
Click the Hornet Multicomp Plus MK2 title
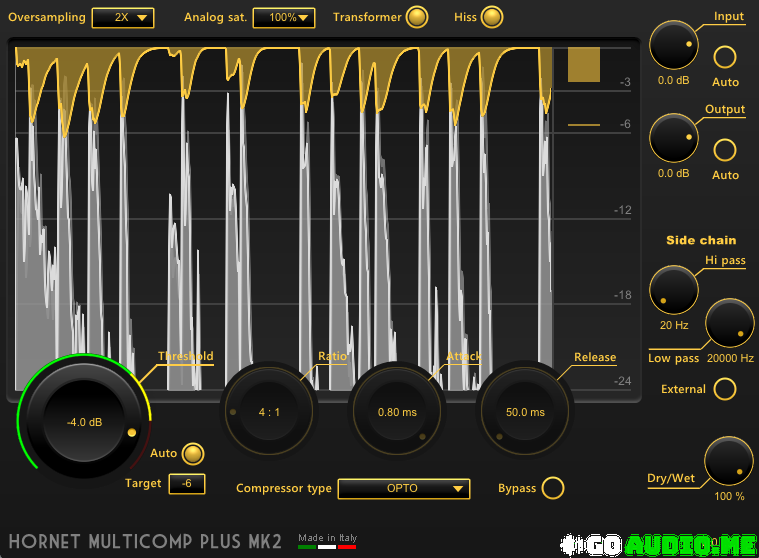(x=145, y=541)
